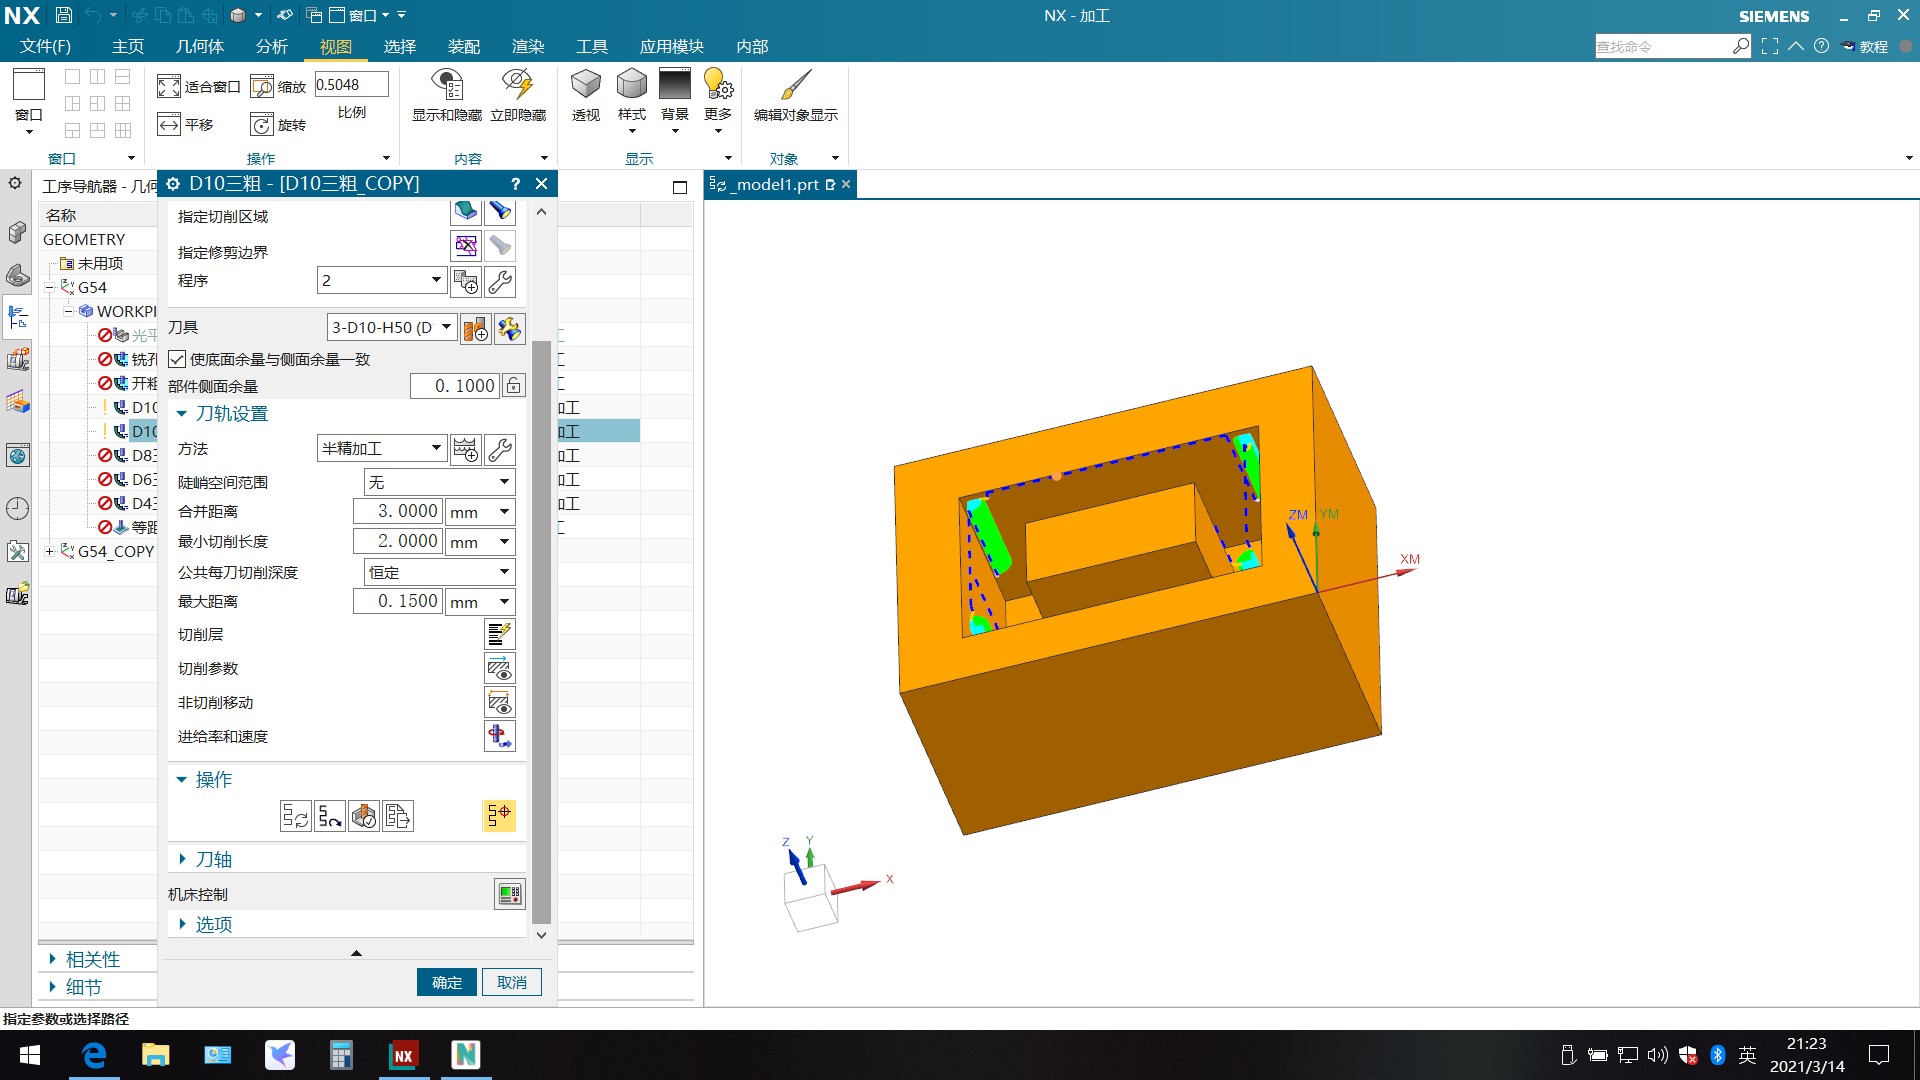
Task: Expand the 选项 section
Action: tap(204, 924)
